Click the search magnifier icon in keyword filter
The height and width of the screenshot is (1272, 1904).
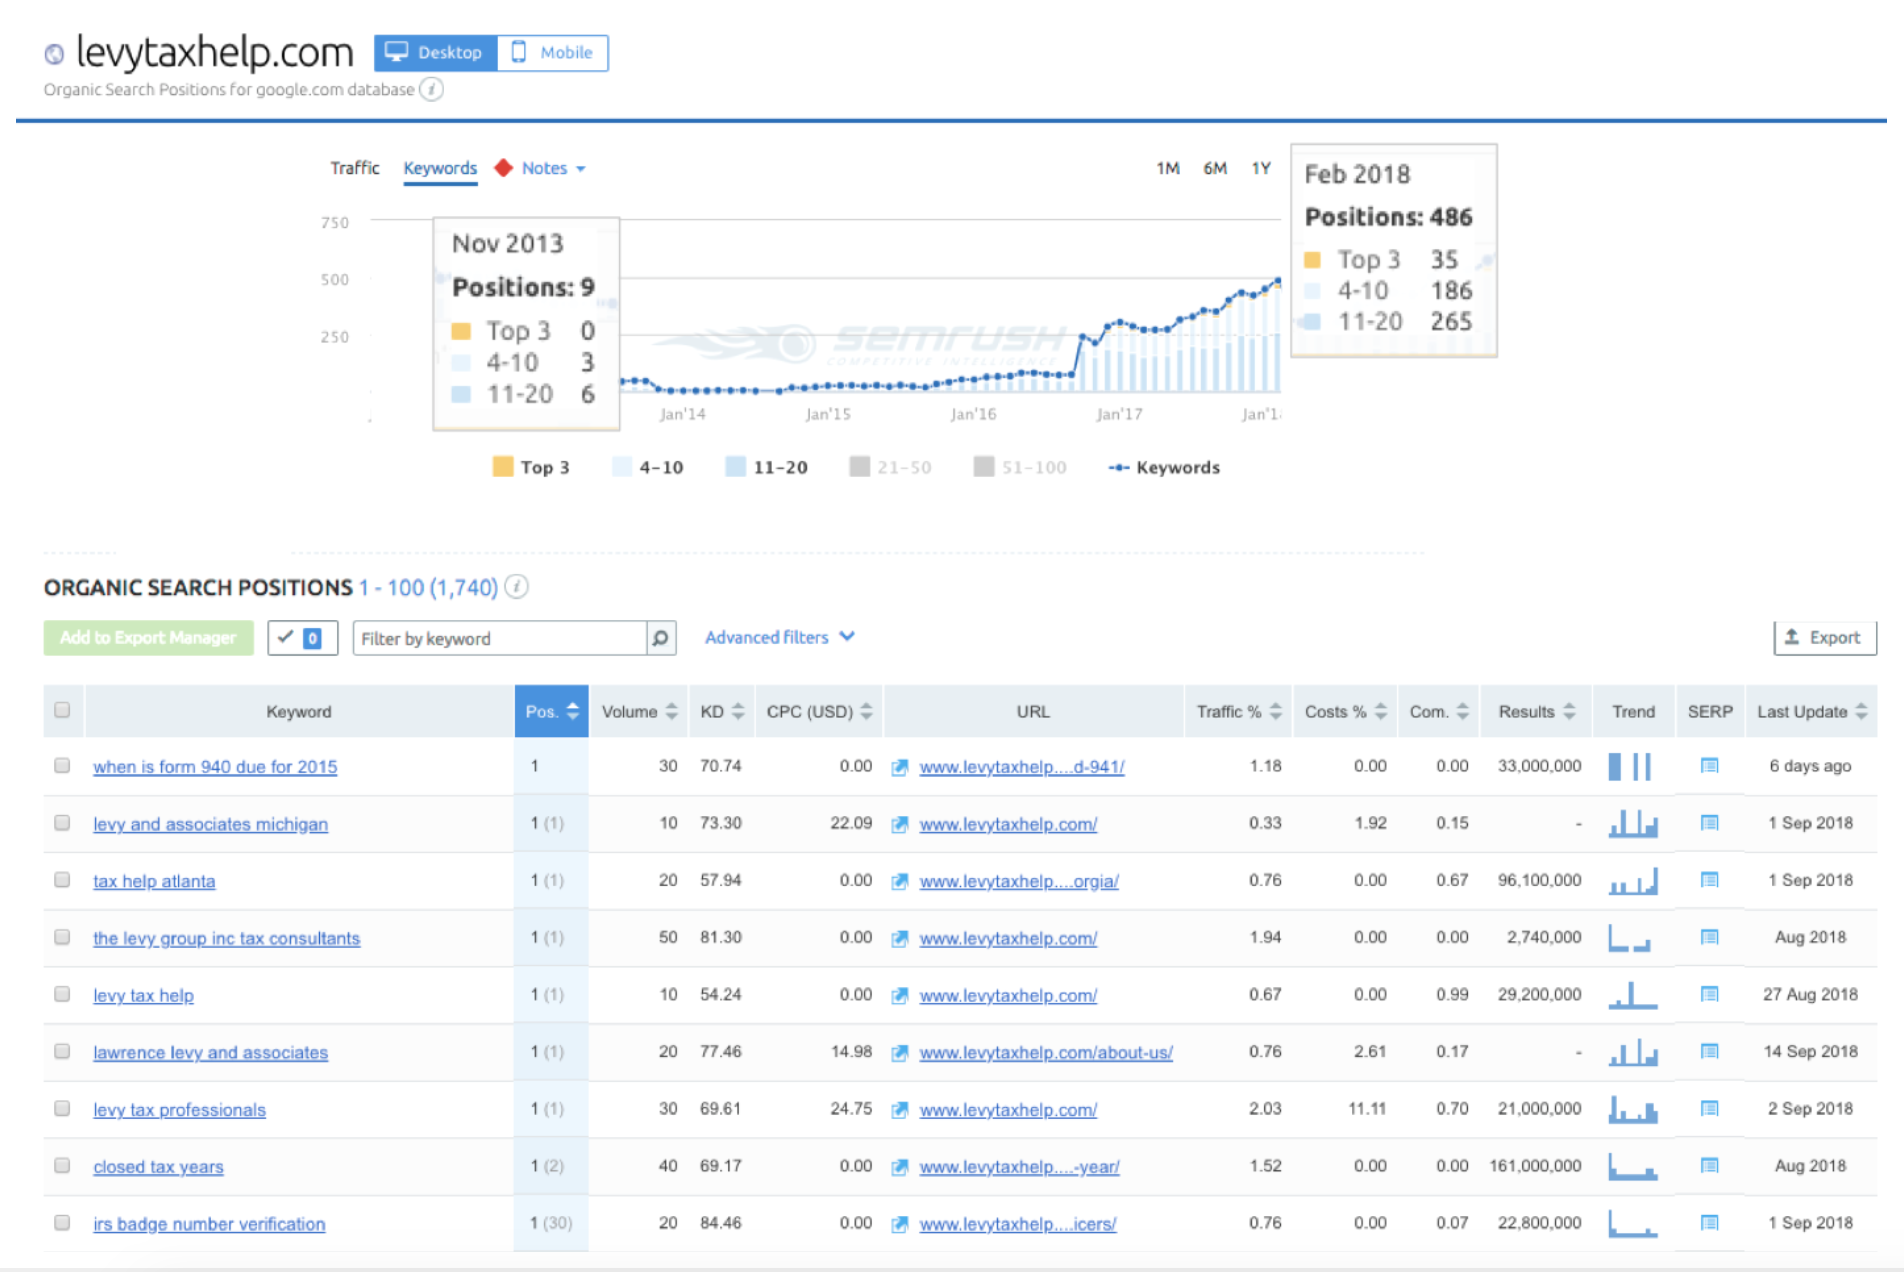pos(661,638)
